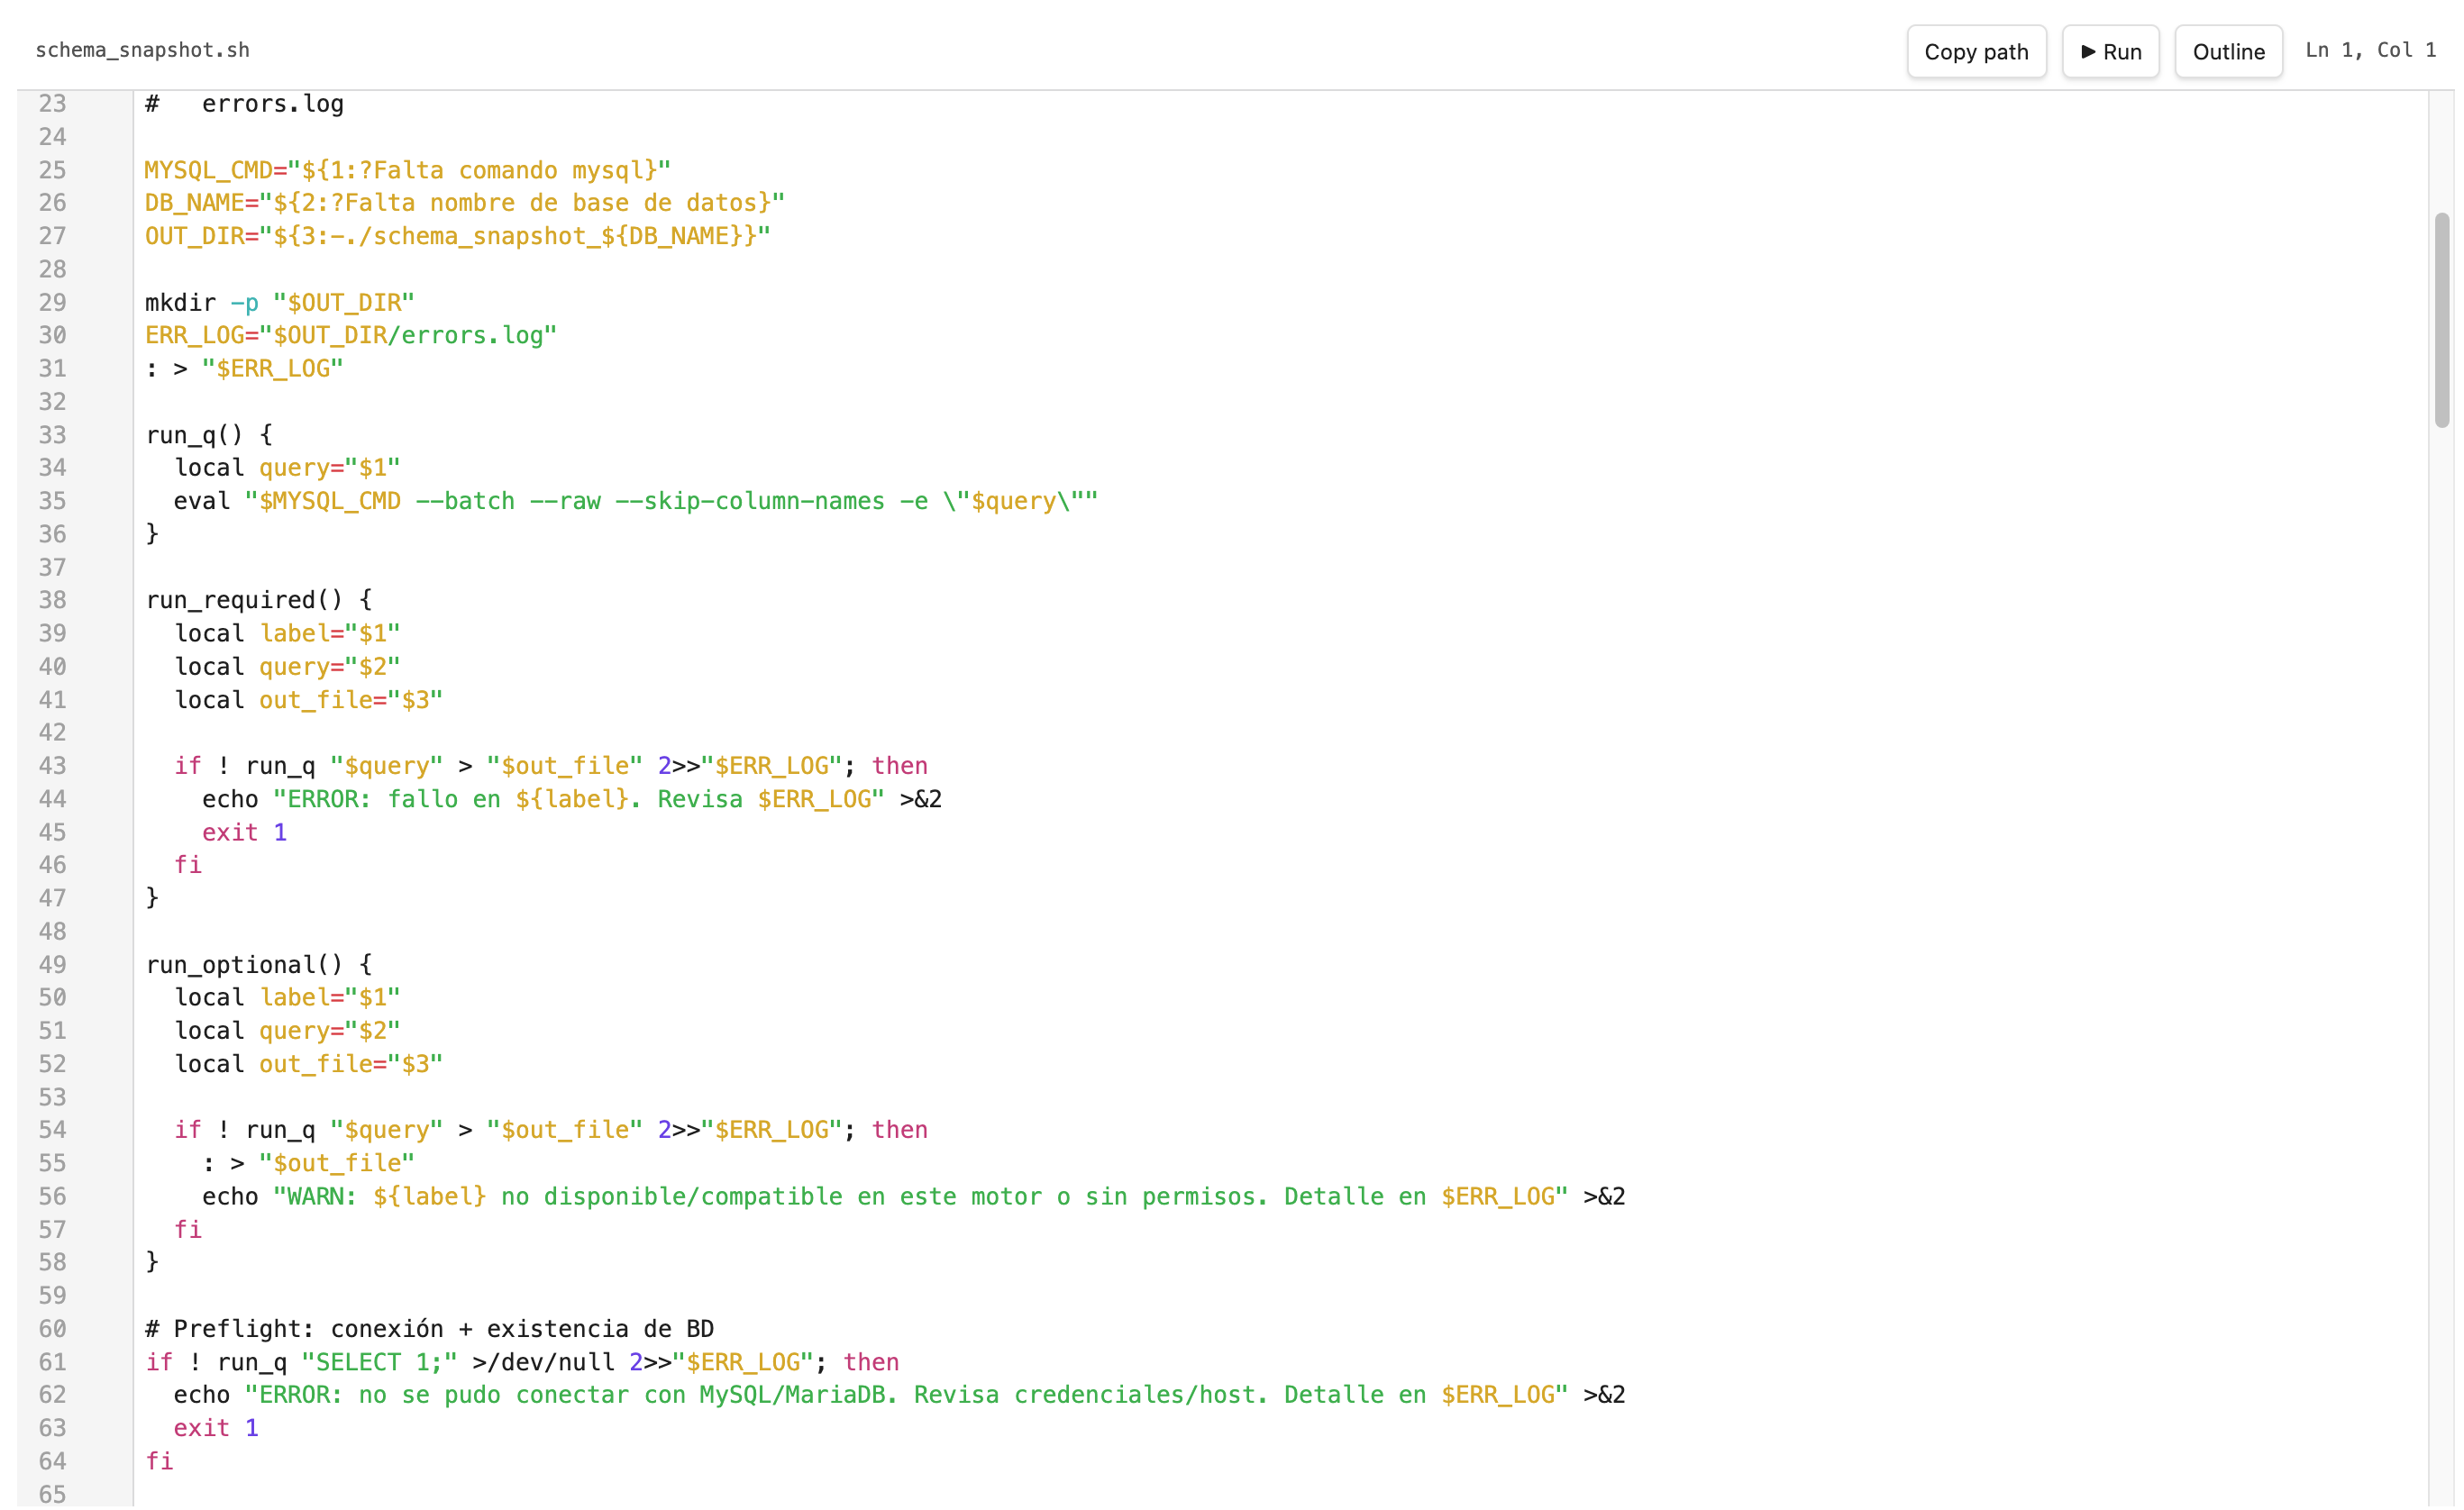The height and width of the screenshot is (1510, 2464).
Task: Click line number 61 in the gutter
Action: [52, 1362]
